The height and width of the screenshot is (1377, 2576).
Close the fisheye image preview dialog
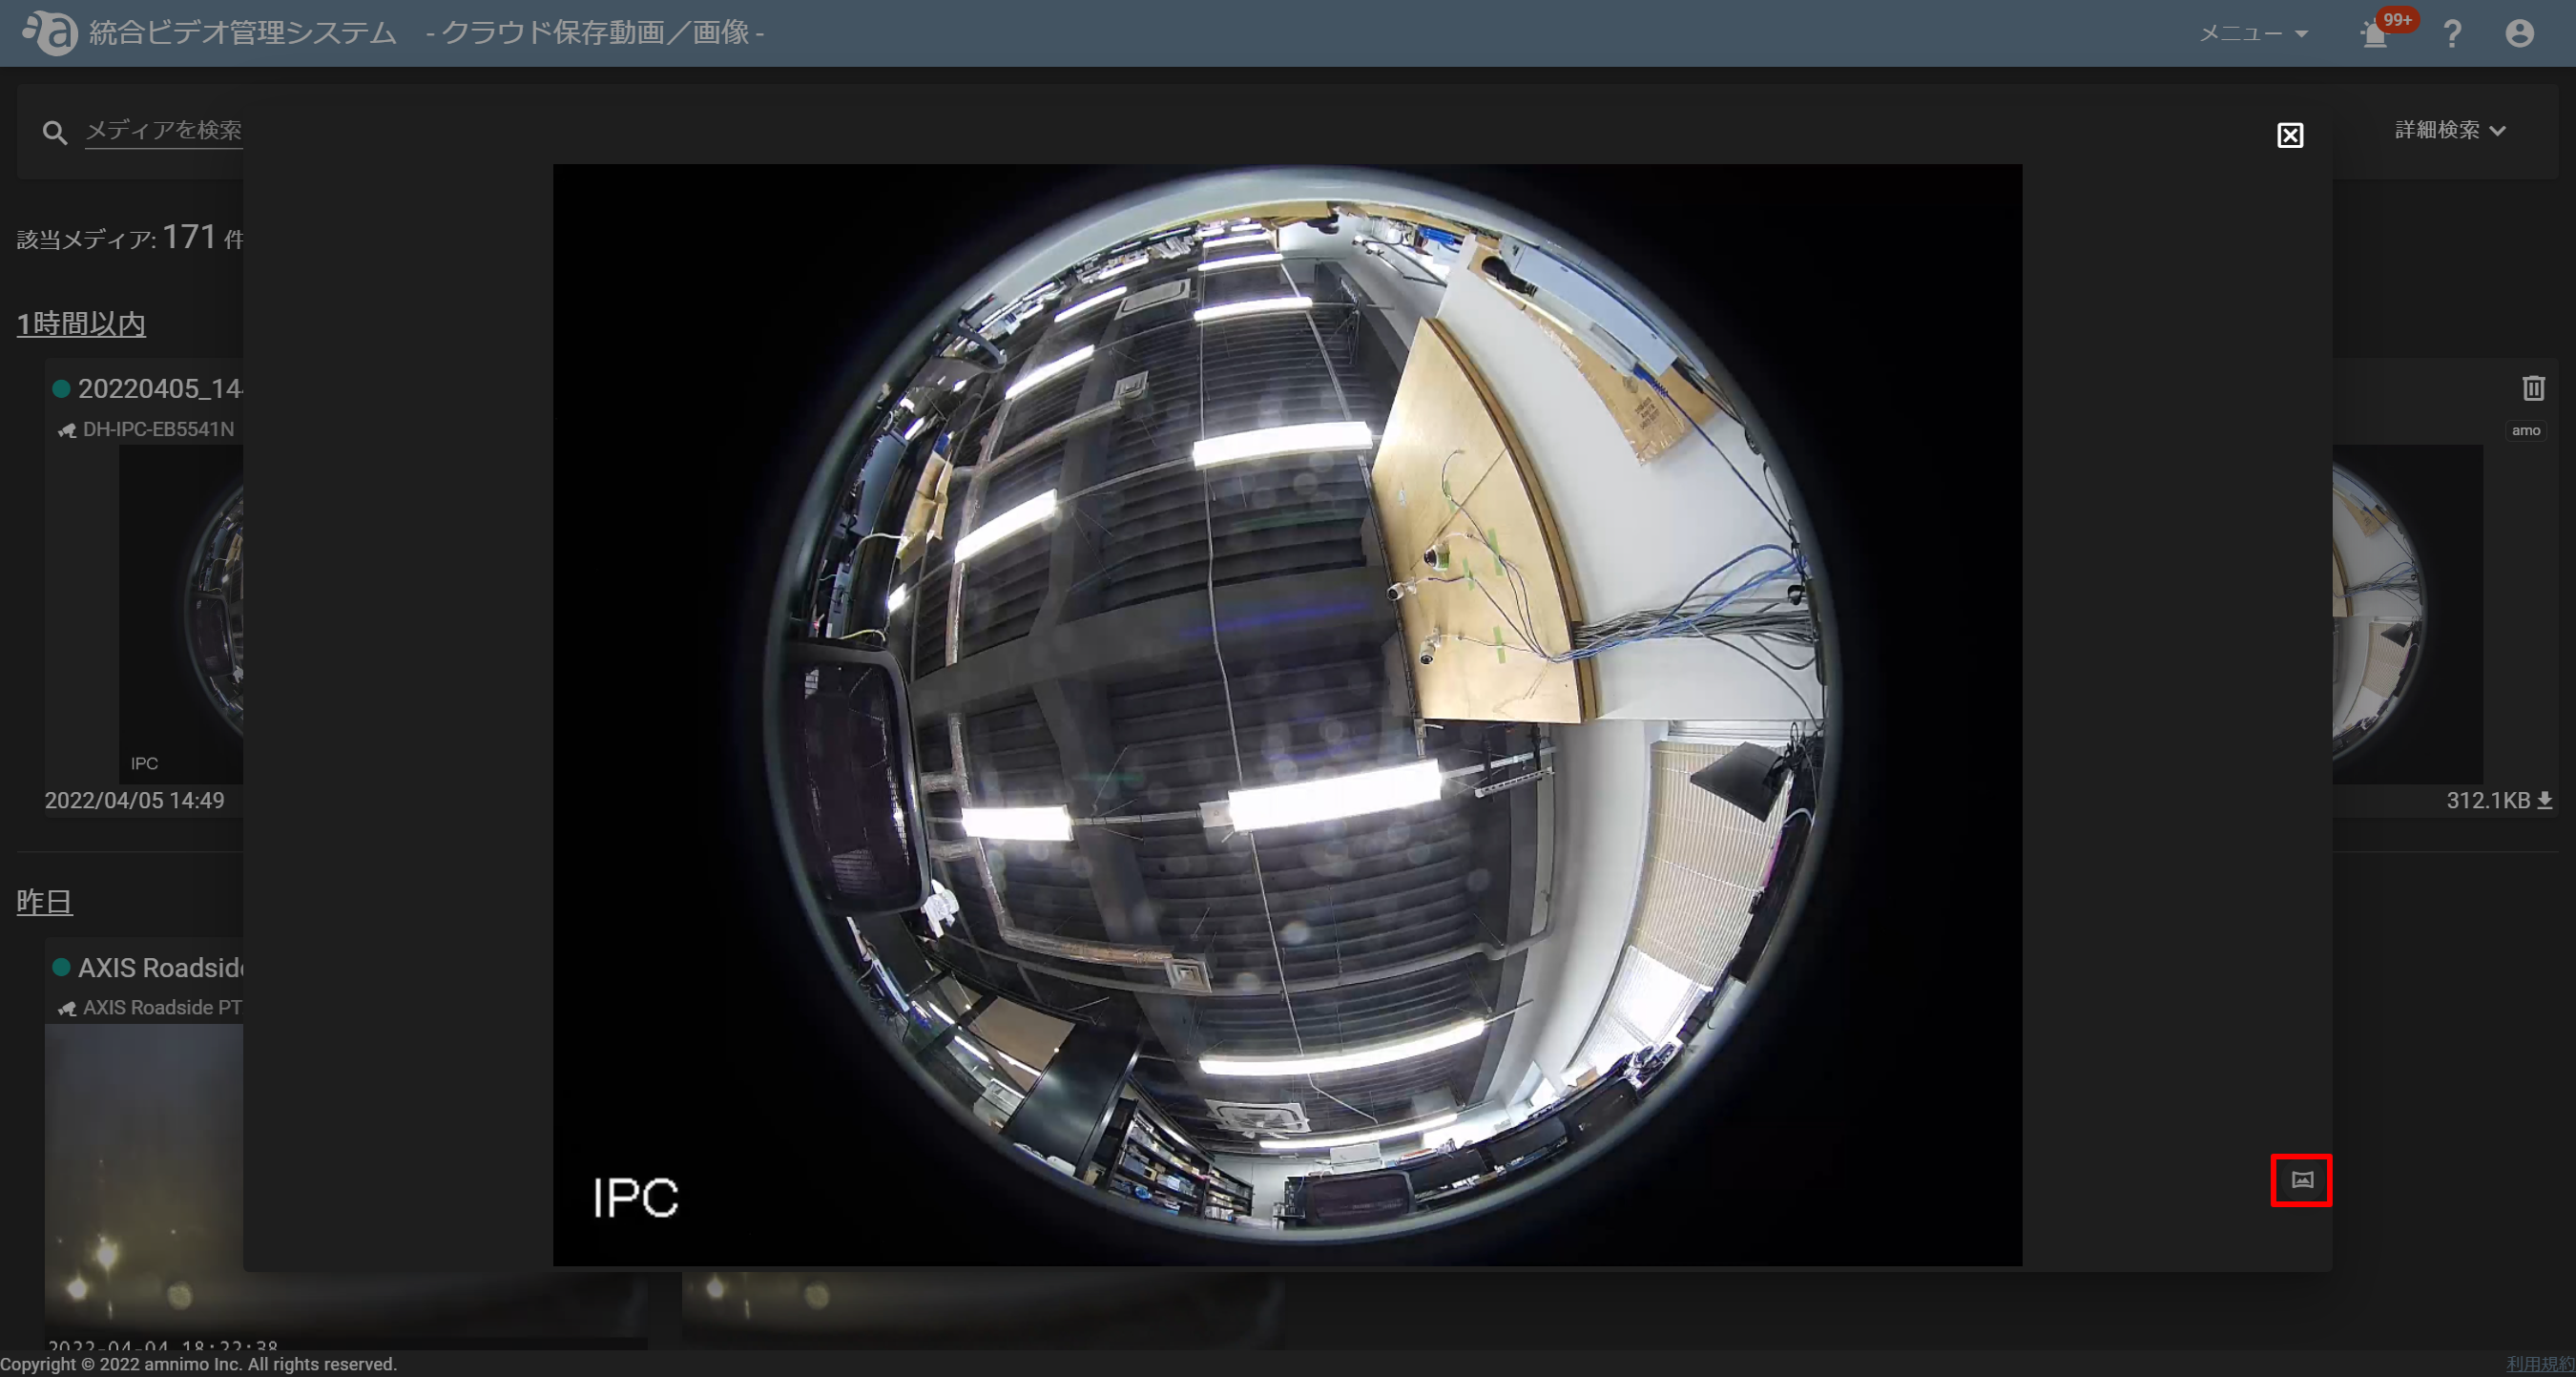[x=2289, y=135]
